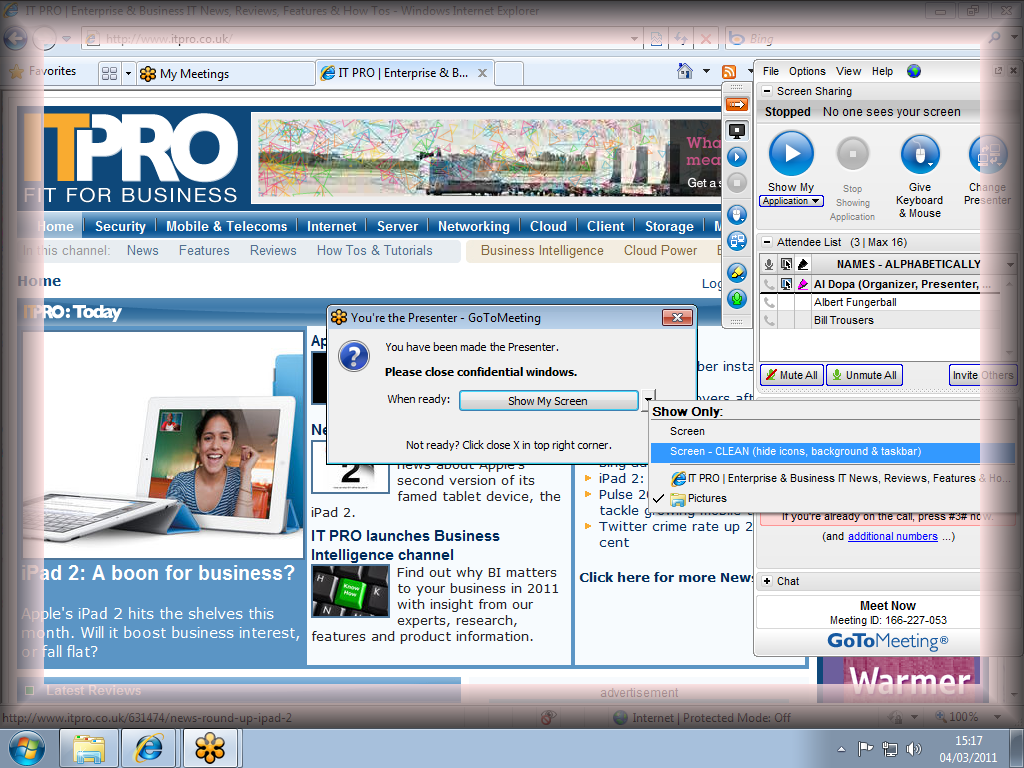Viewport: 1024px width, 768px height.
Task: Click the globe icon in GoToMeeting menu bar
Action: coord(914,71)
